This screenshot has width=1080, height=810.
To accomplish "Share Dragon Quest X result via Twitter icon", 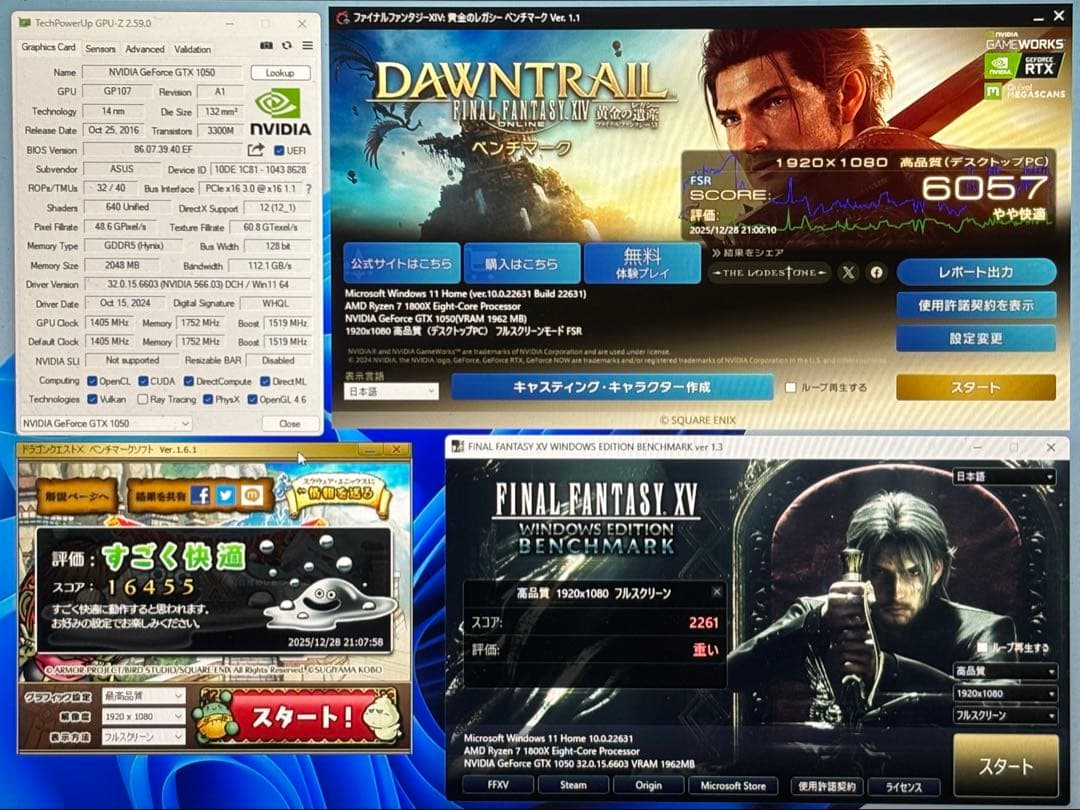I will pos(225,497).
